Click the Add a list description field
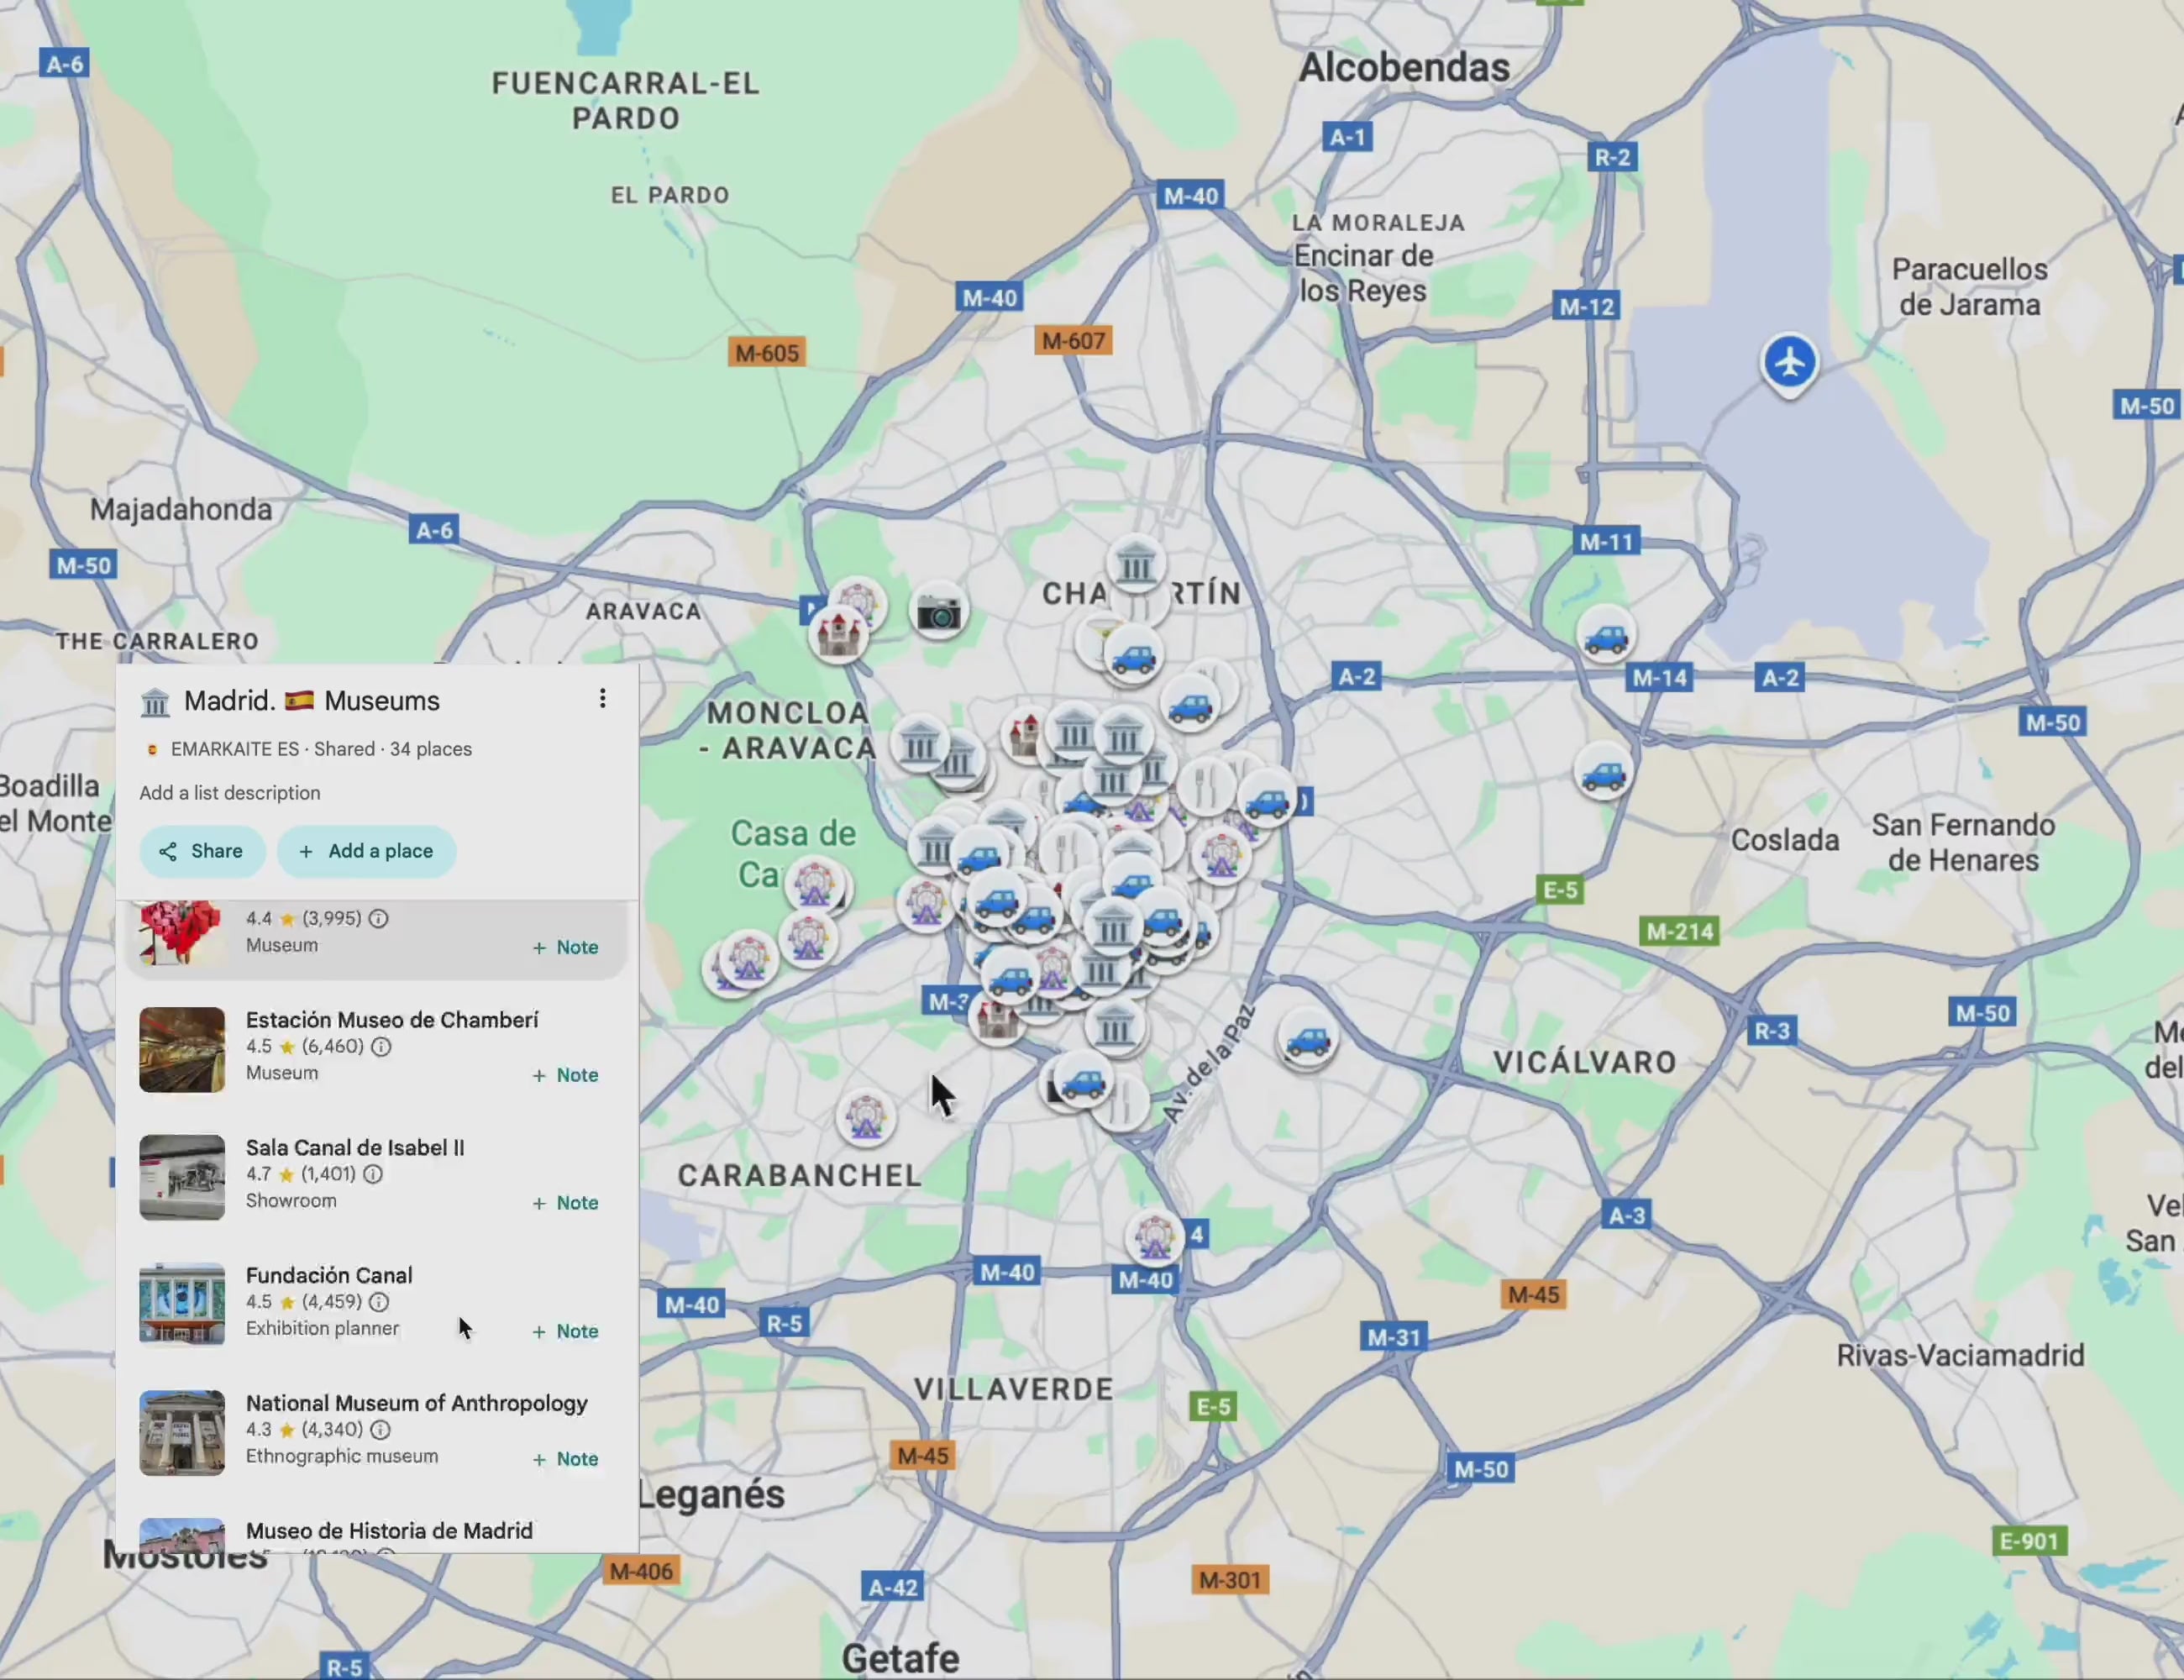 point(230,792)
